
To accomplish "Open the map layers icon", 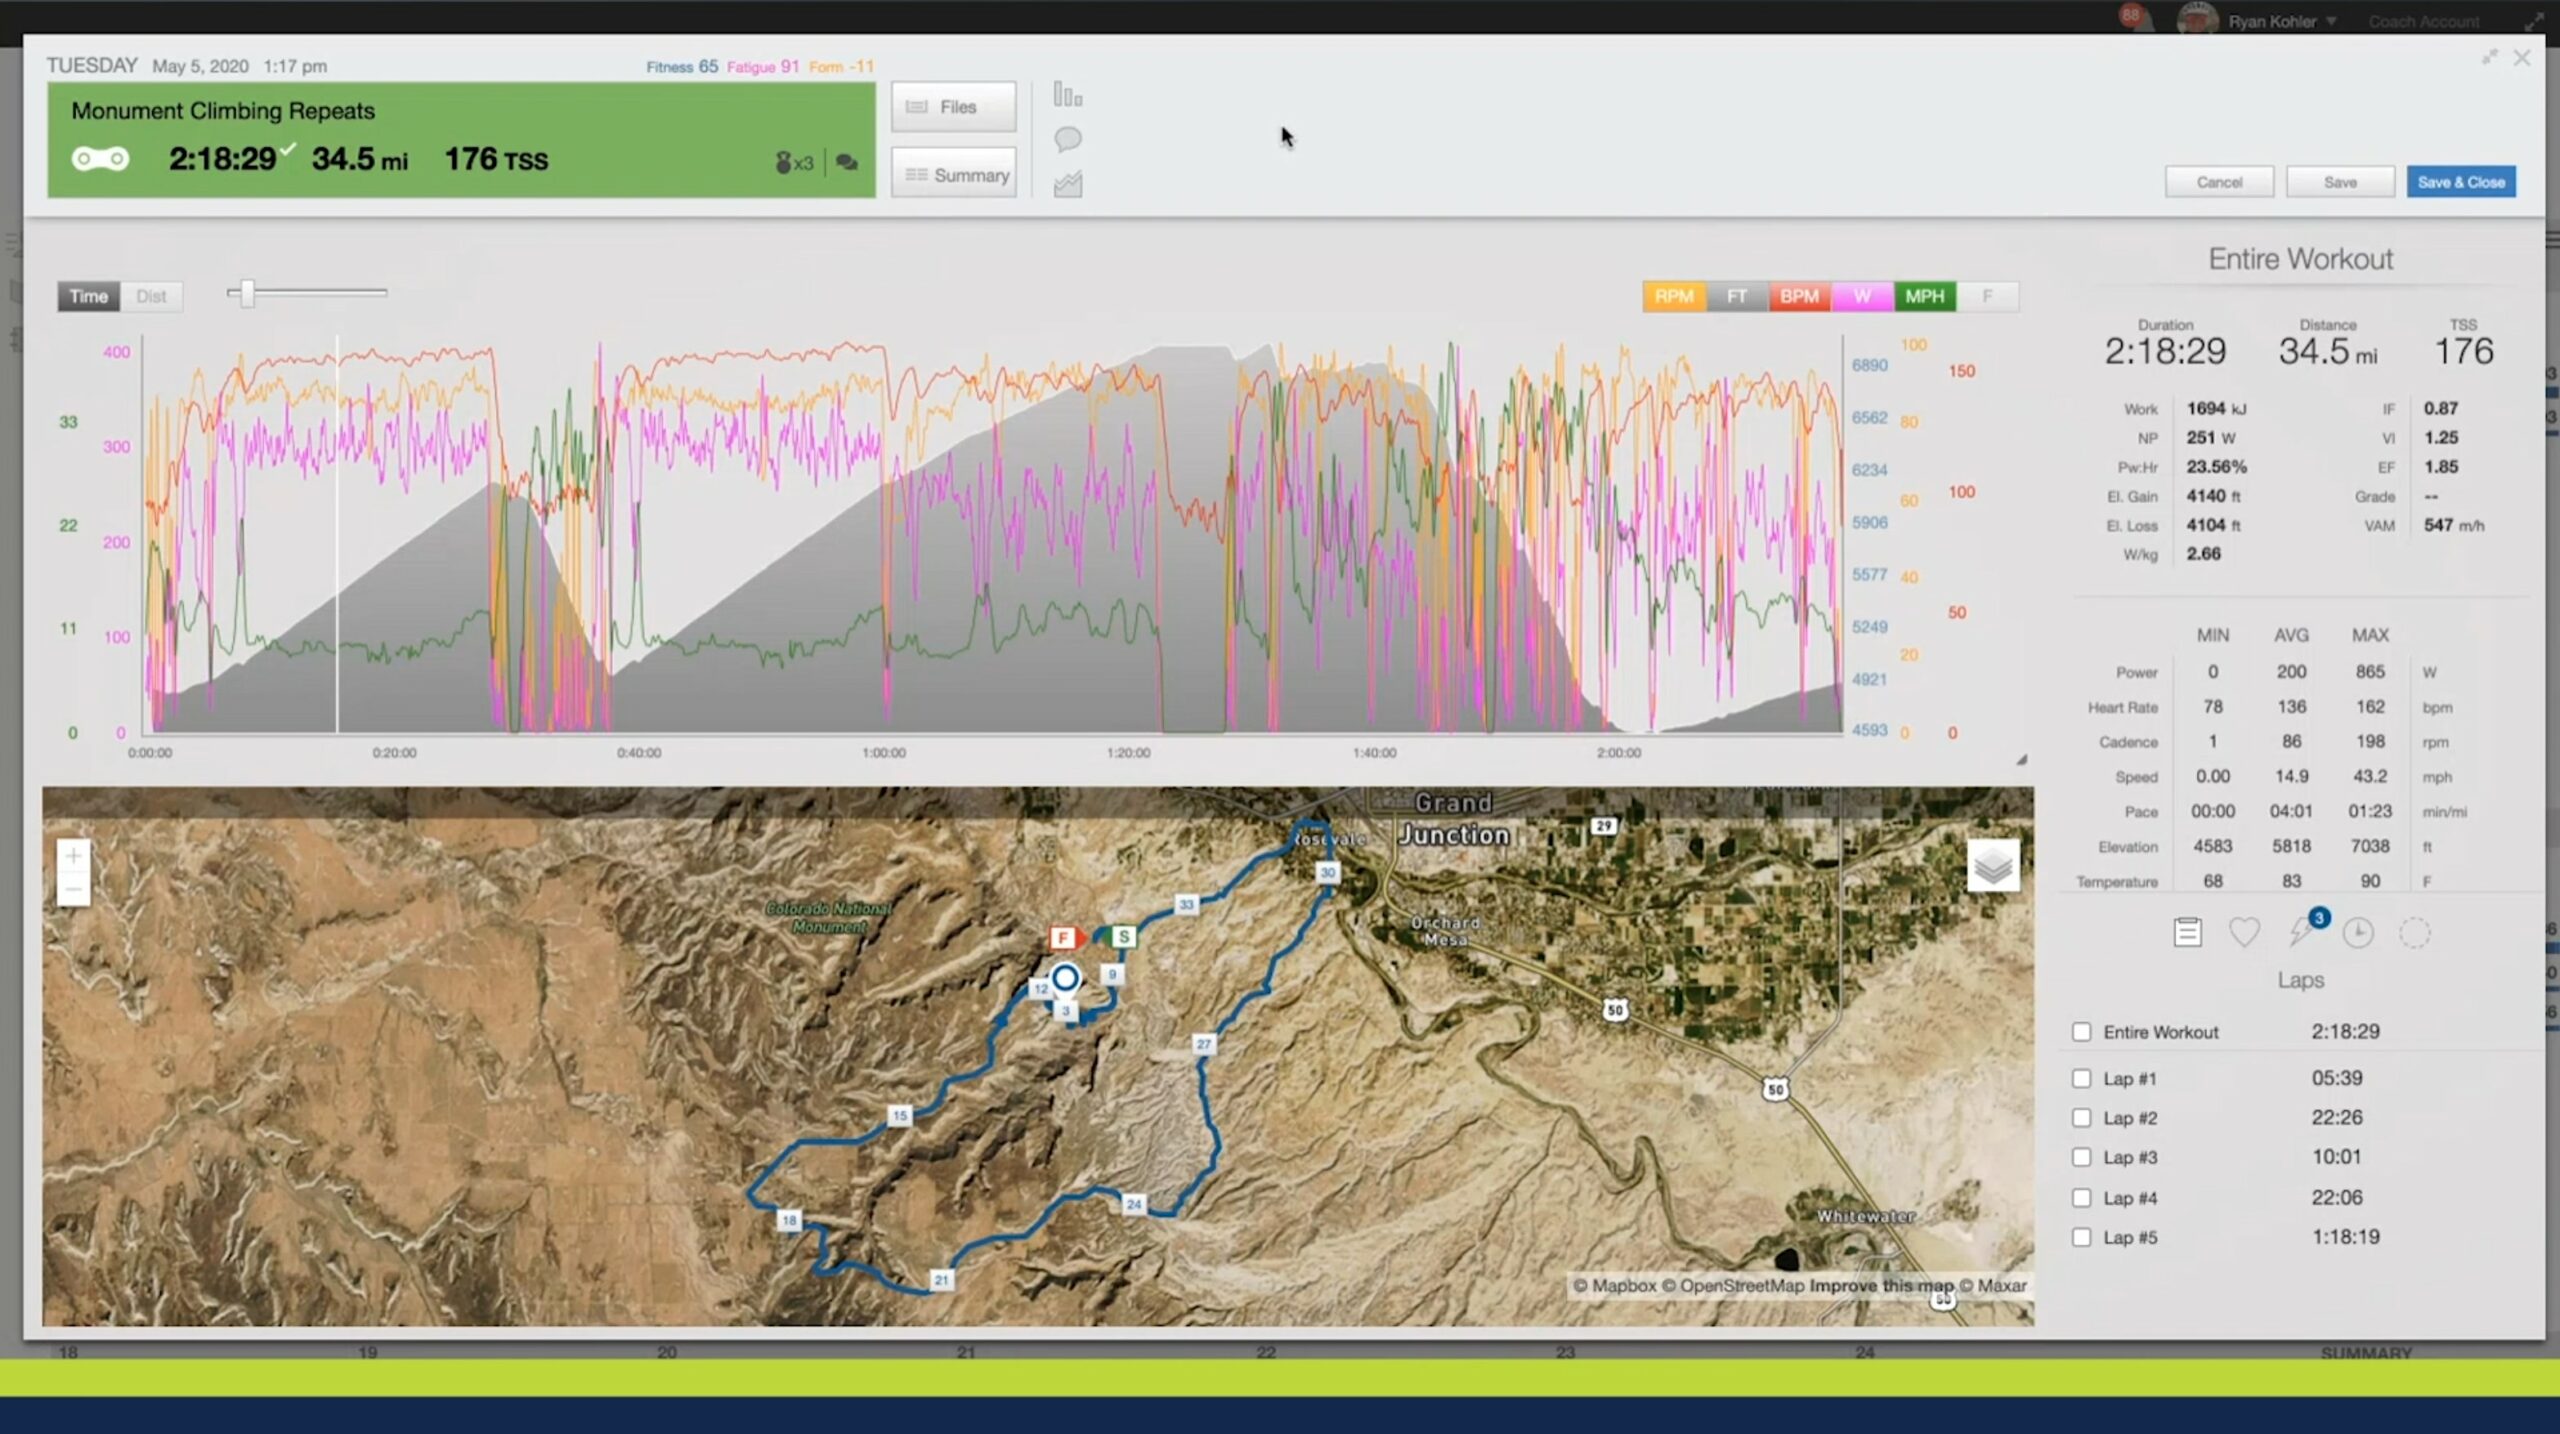I will pyautogui.click(x=1992, y=865).
